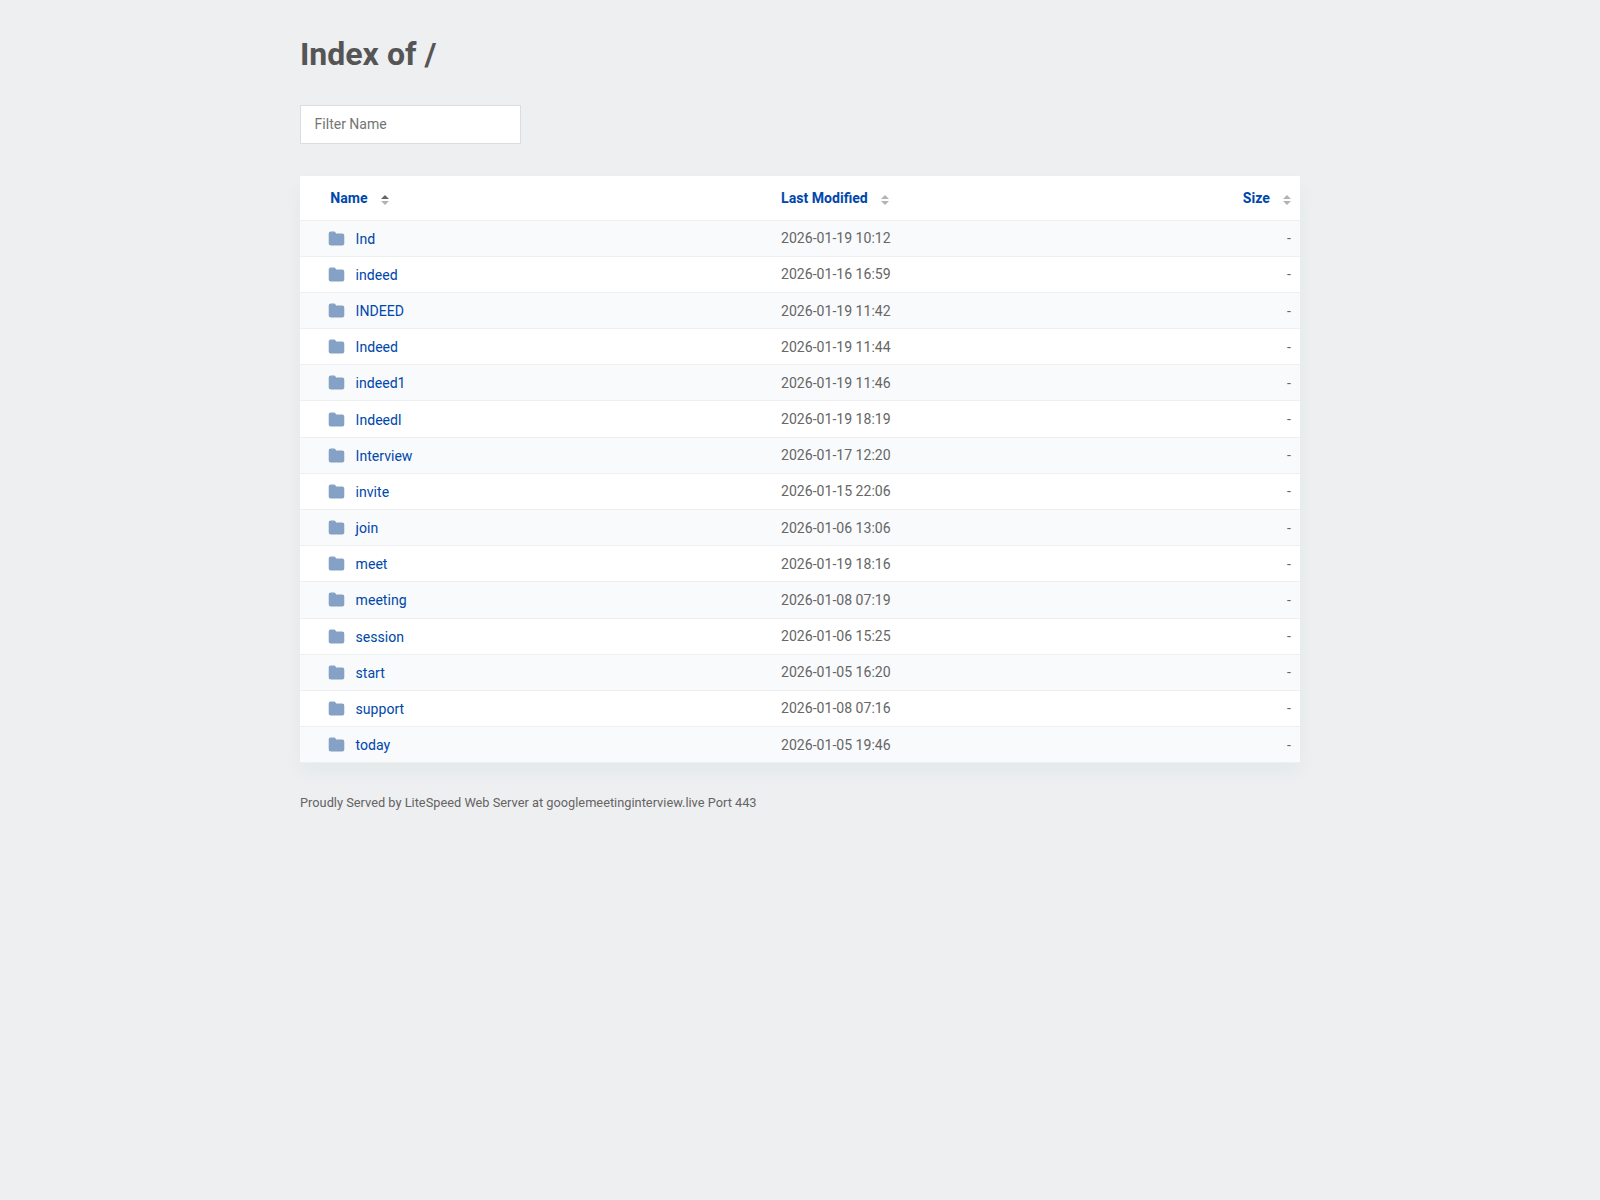Click the date 2026-01-19 18:16
1600x1200 pixels.
coord(836,564)
